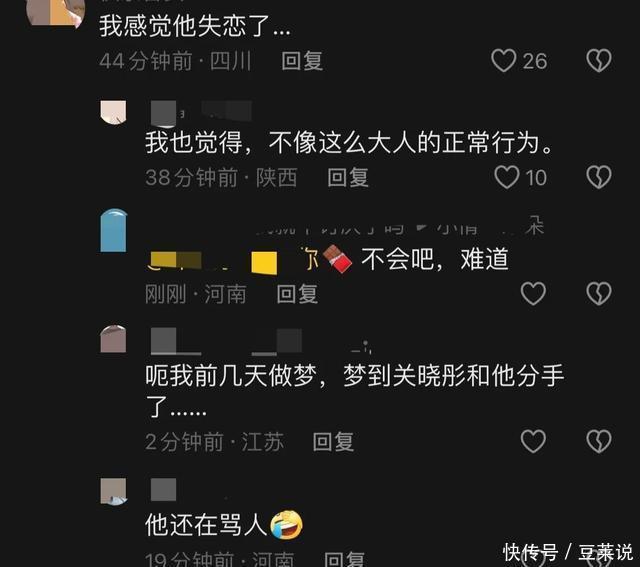The height and width of the screenshot is (567, 640).
Task: Select comment text 不会吧，难道
Action: click(x=435, y=259)
